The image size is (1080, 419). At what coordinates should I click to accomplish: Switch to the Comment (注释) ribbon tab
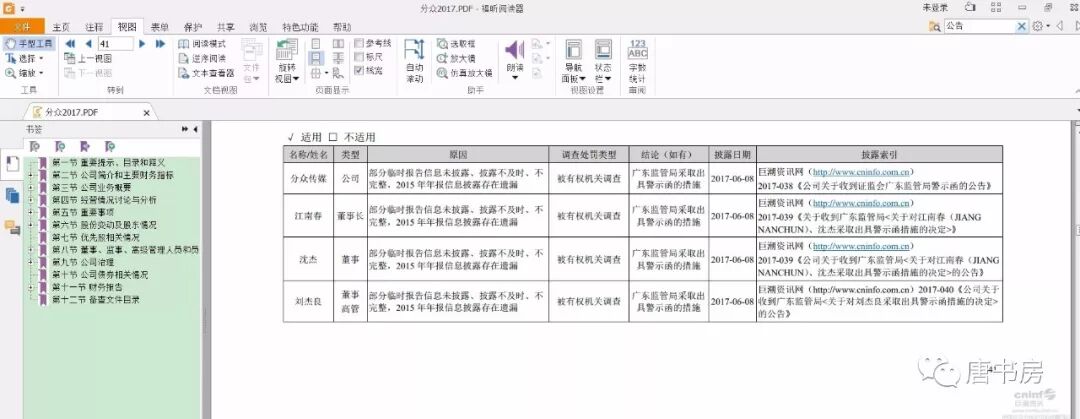click(x=94, y=27)
